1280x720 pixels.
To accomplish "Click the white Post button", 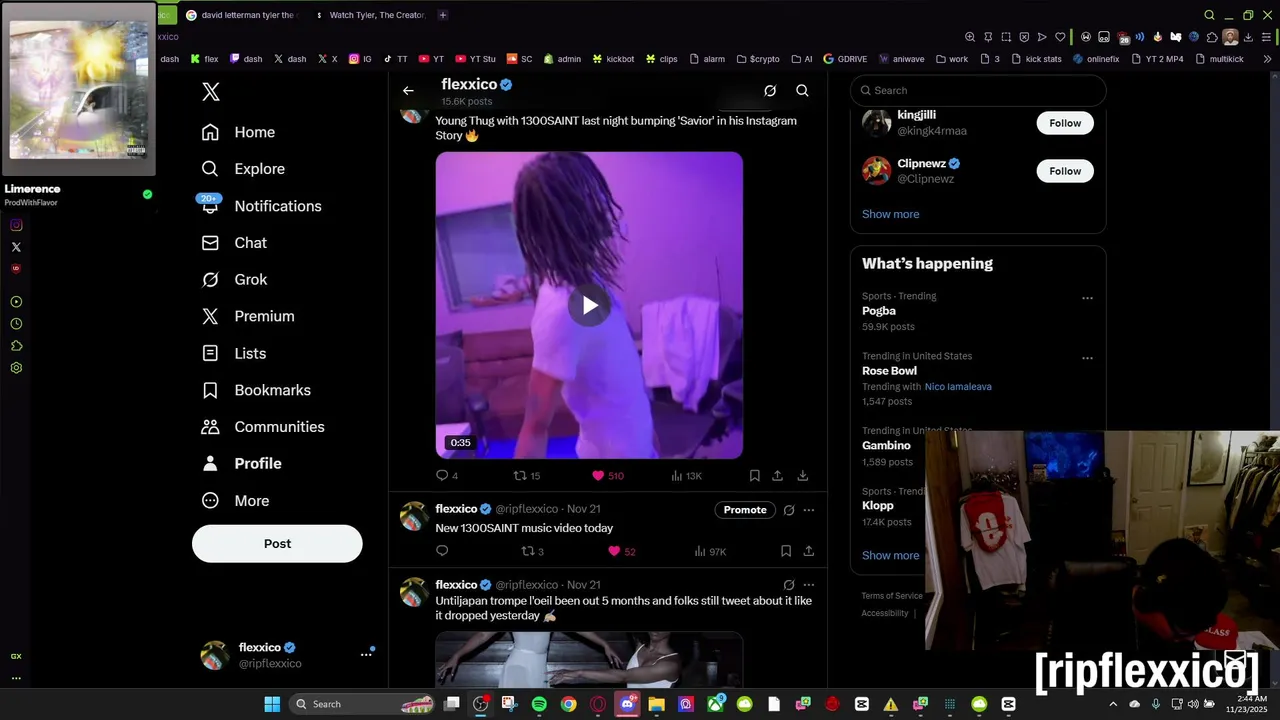I will (x=277, y=544).
